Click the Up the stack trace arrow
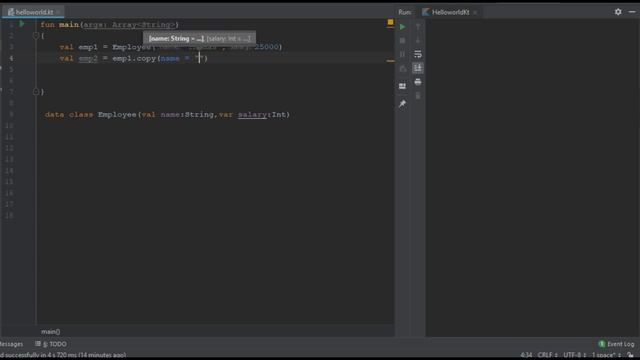 pyautogui.click(x=418, y=27)
